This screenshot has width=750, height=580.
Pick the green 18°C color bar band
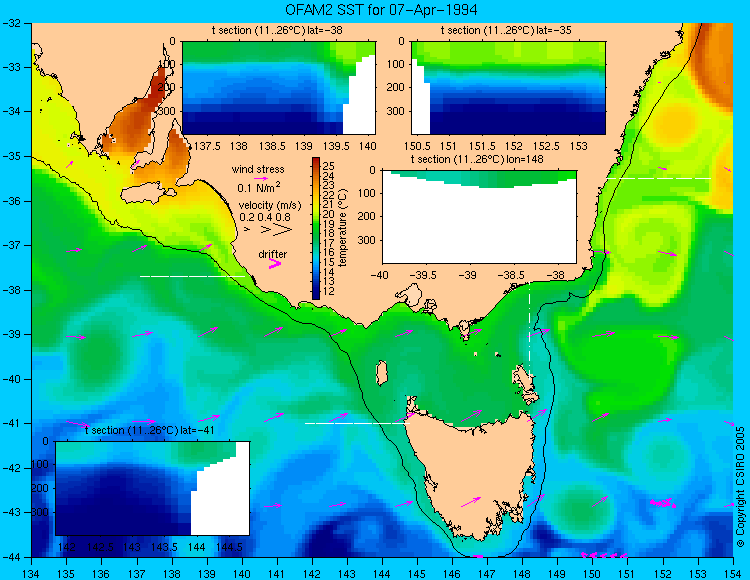point(316,233)
